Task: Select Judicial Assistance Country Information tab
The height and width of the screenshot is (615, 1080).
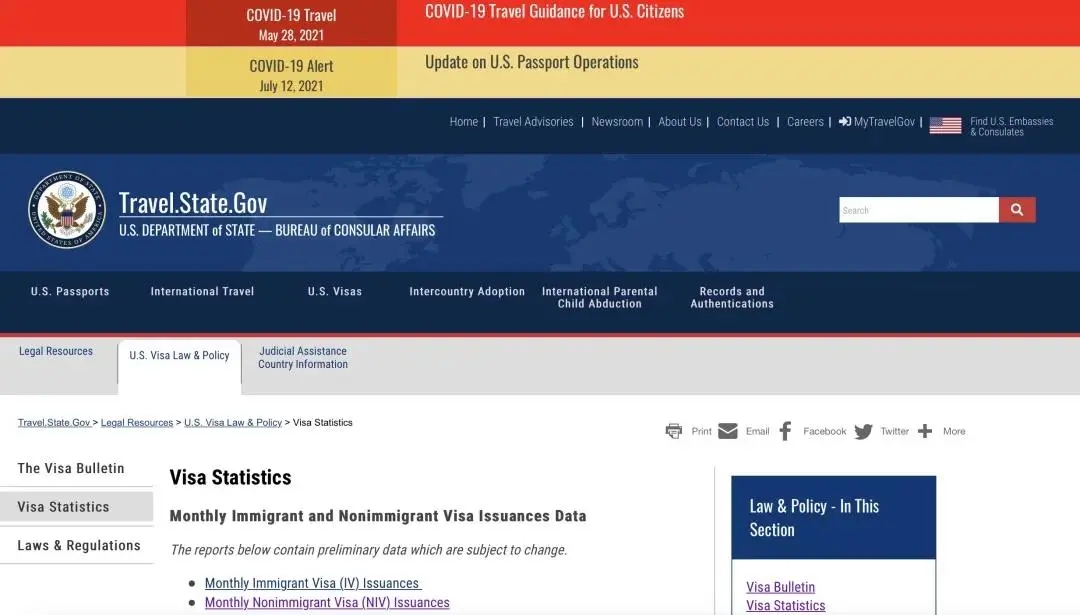Action: [x=303, y=358]
